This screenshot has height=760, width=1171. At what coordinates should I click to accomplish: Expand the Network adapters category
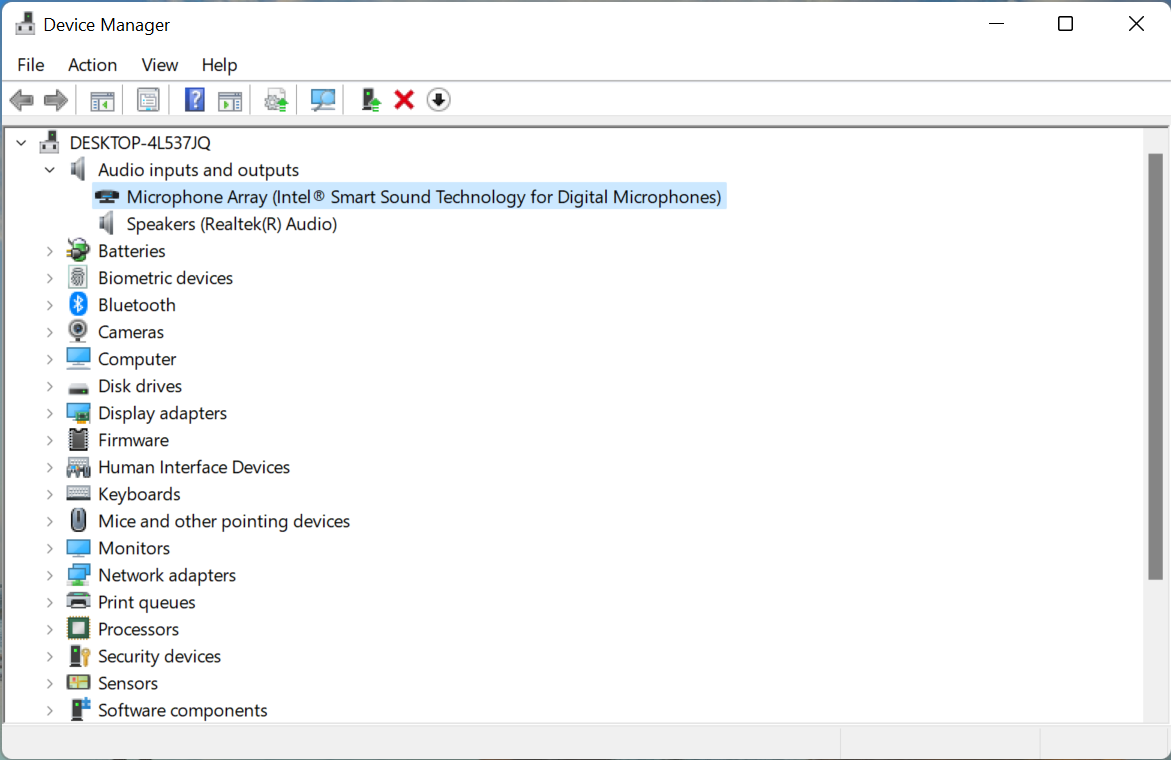pos(50,574)
